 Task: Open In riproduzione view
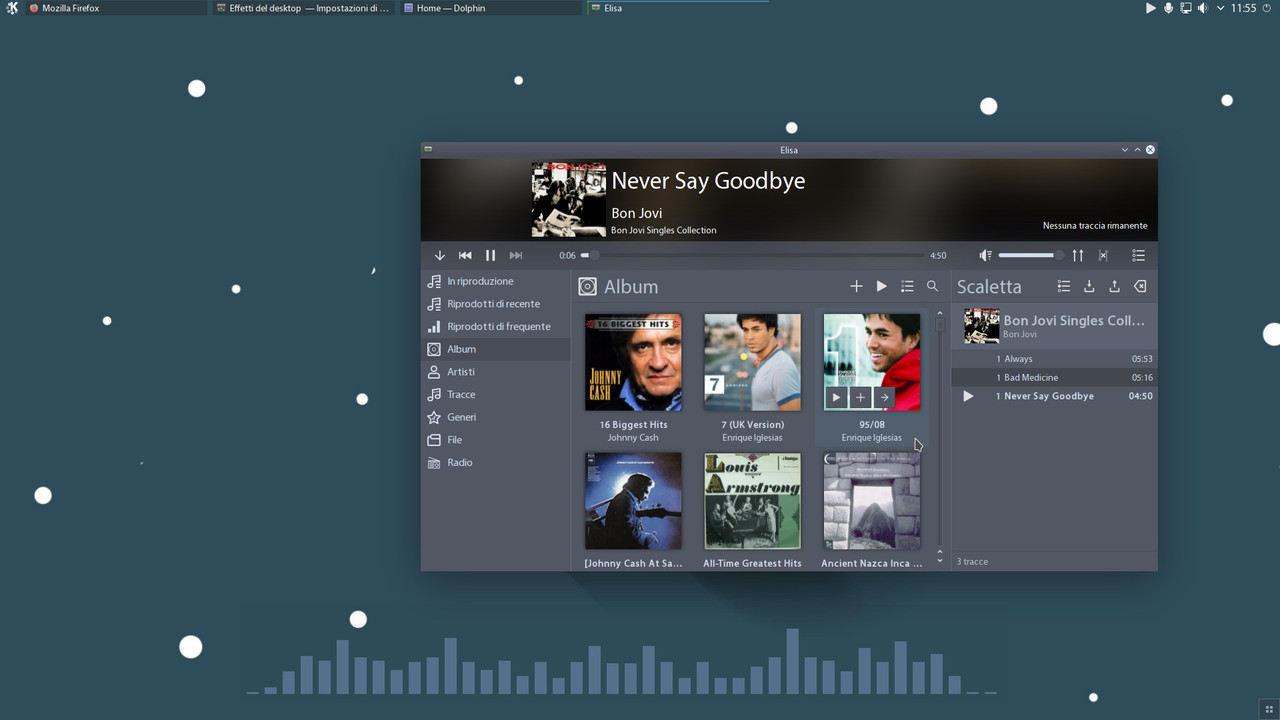(x=496, y=281)
